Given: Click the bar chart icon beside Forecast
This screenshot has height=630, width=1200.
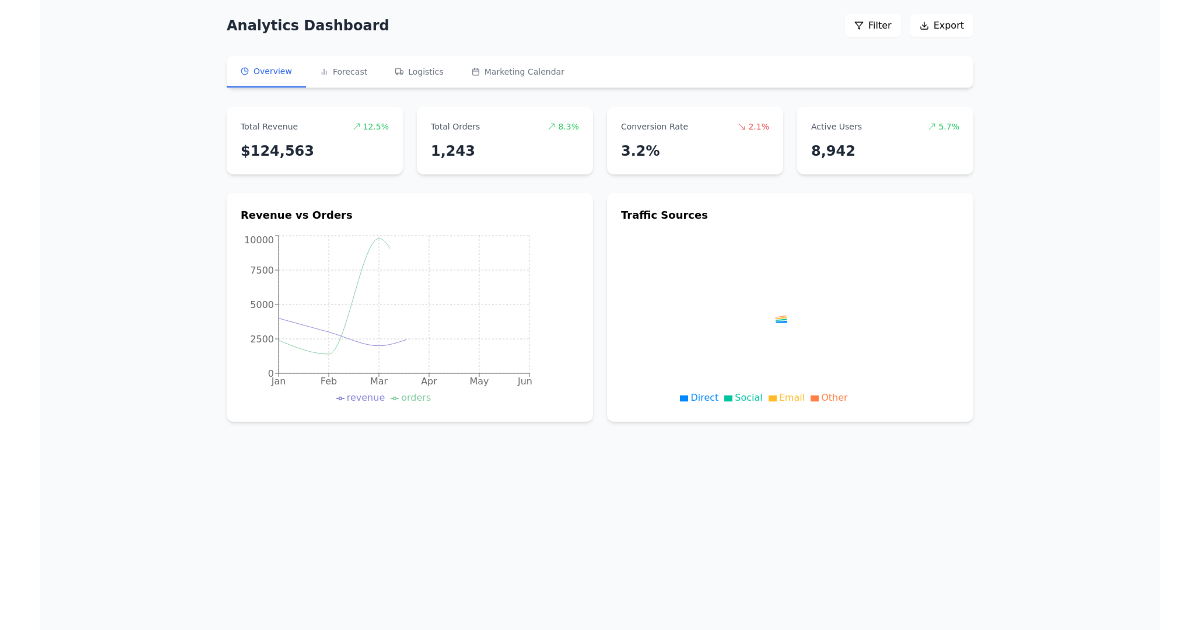Looking at the screenshot, I should pos(323,71).
